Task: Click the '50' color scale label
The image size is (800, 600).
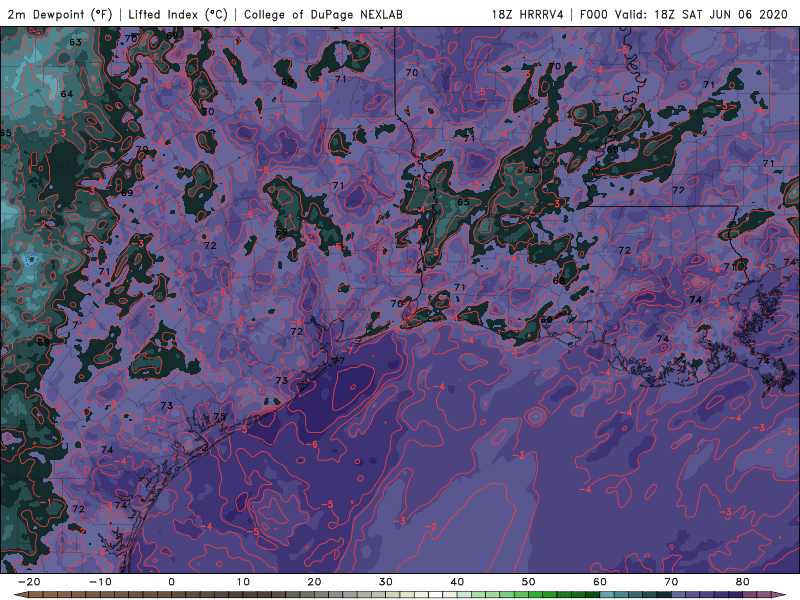Action: coord(529,582)
